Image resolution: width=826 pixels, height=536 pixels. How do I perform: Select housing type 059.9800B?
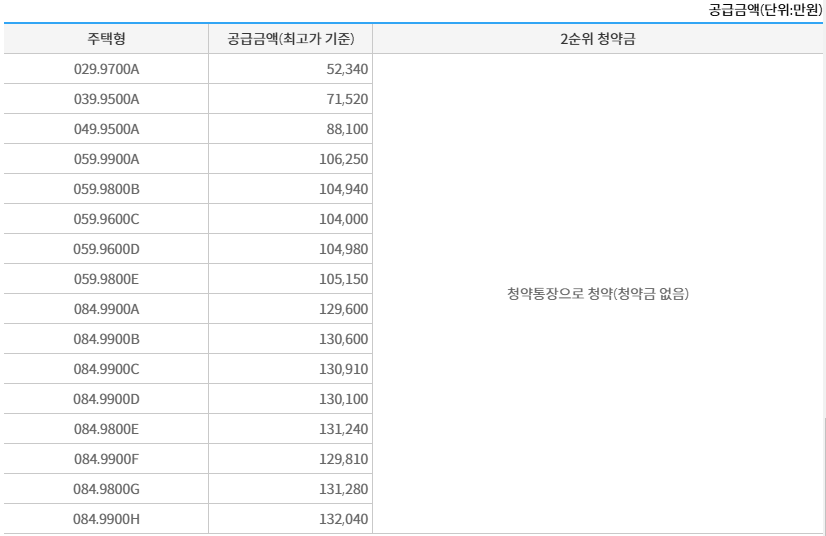pos(106,189)
